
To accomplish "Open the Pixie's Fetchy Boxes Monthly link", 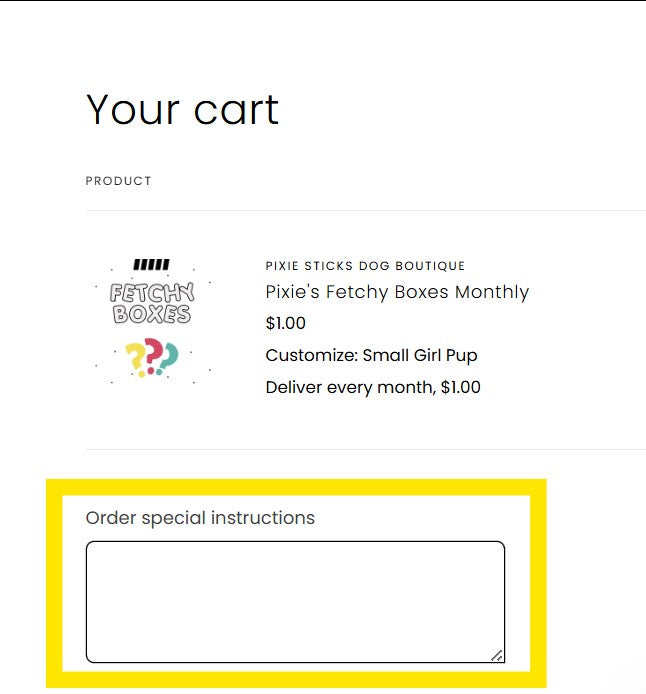I will pos(397,292).
